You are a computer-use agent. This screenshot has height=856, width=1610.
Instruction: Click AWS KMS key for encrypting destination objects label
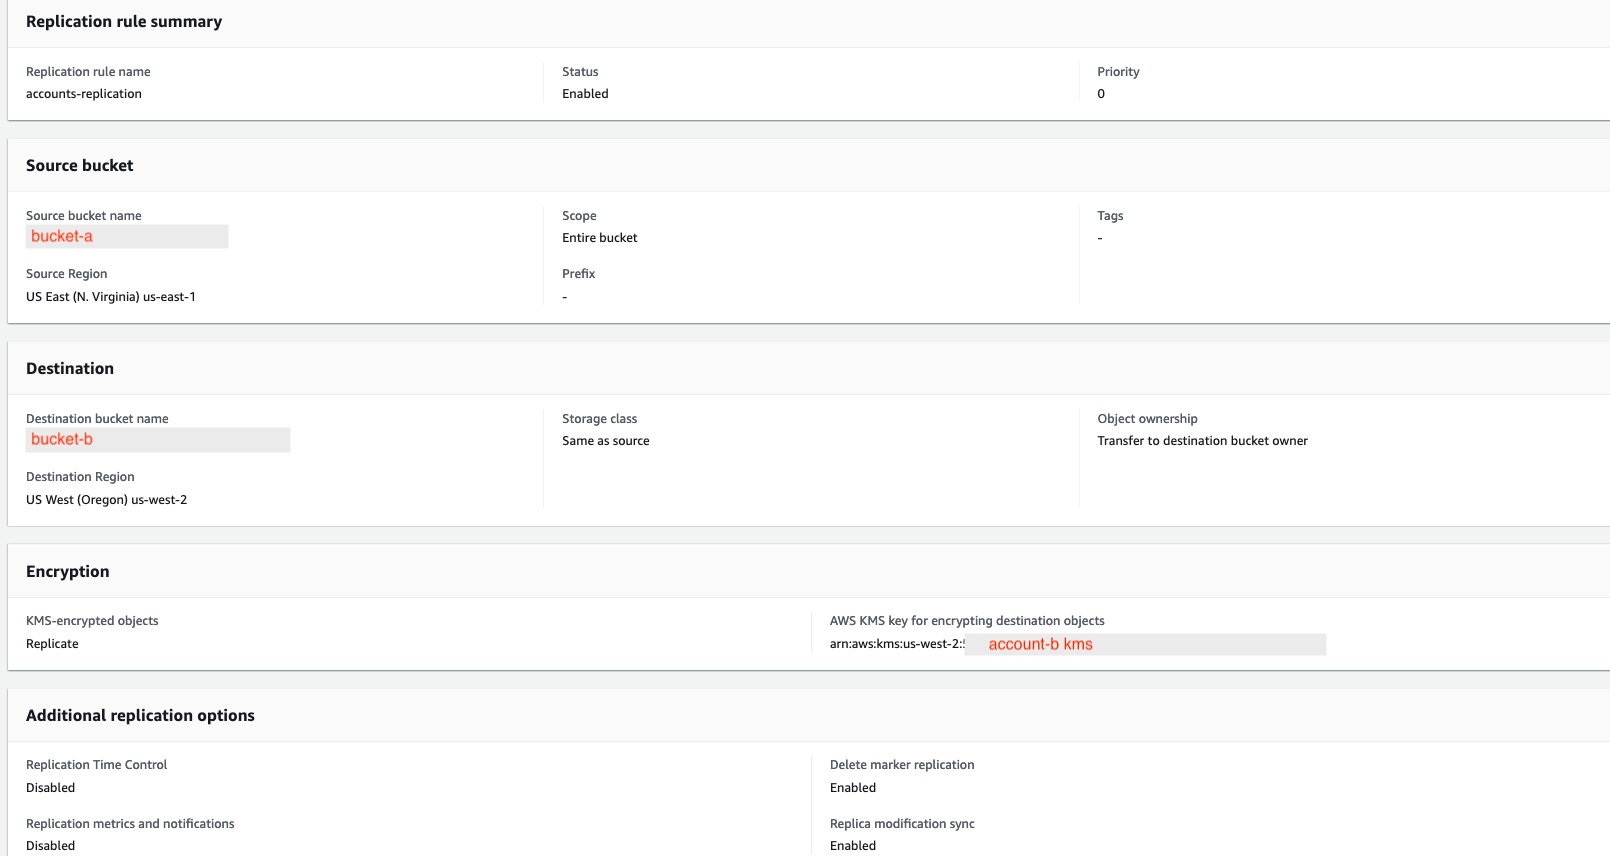tap(967, 621)
